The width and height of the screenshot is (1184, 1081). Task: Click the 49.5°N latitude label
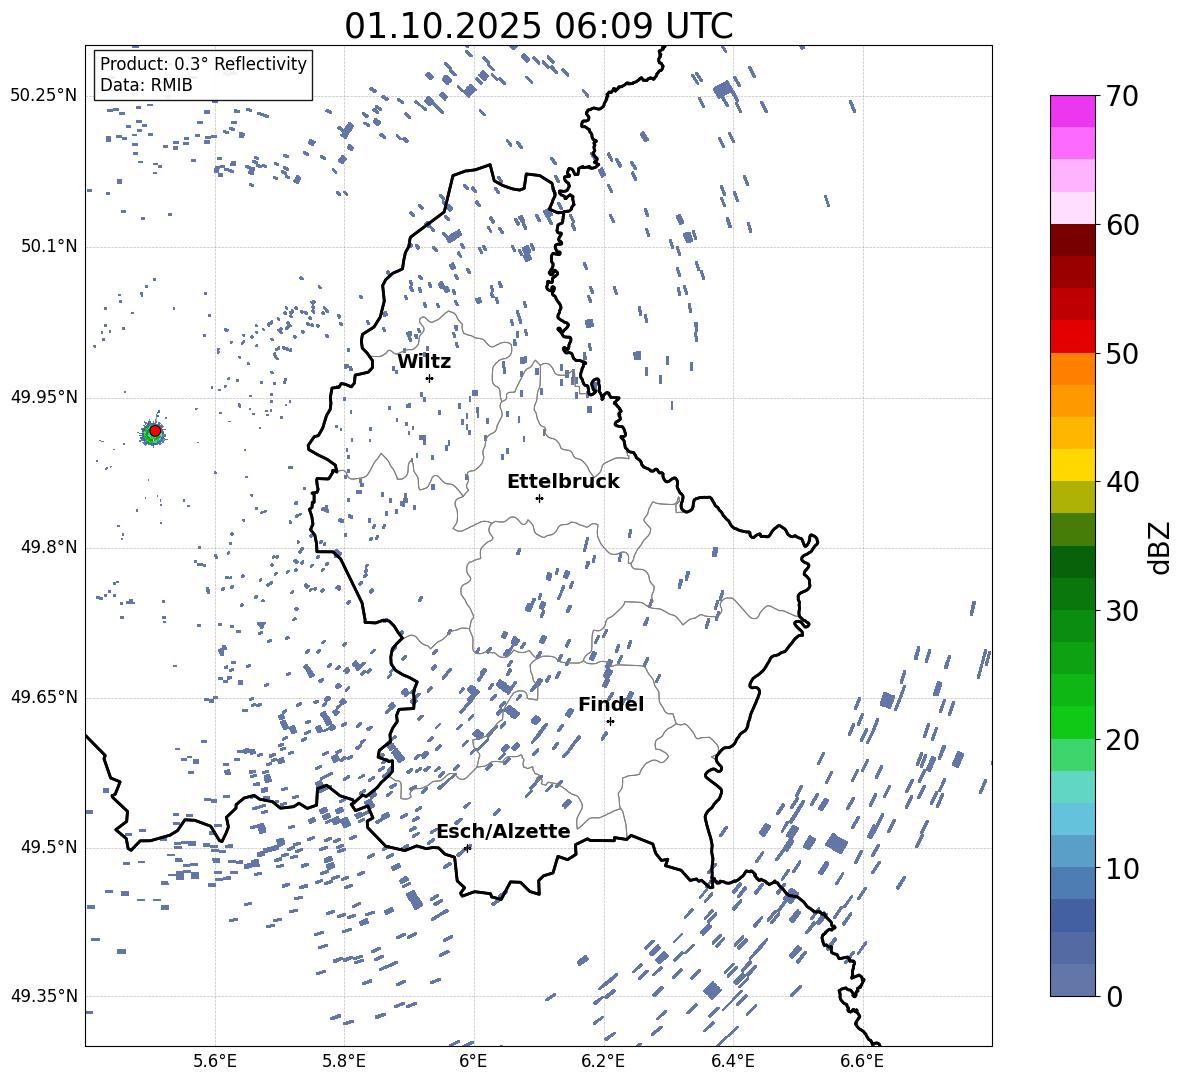pos(49,847)
